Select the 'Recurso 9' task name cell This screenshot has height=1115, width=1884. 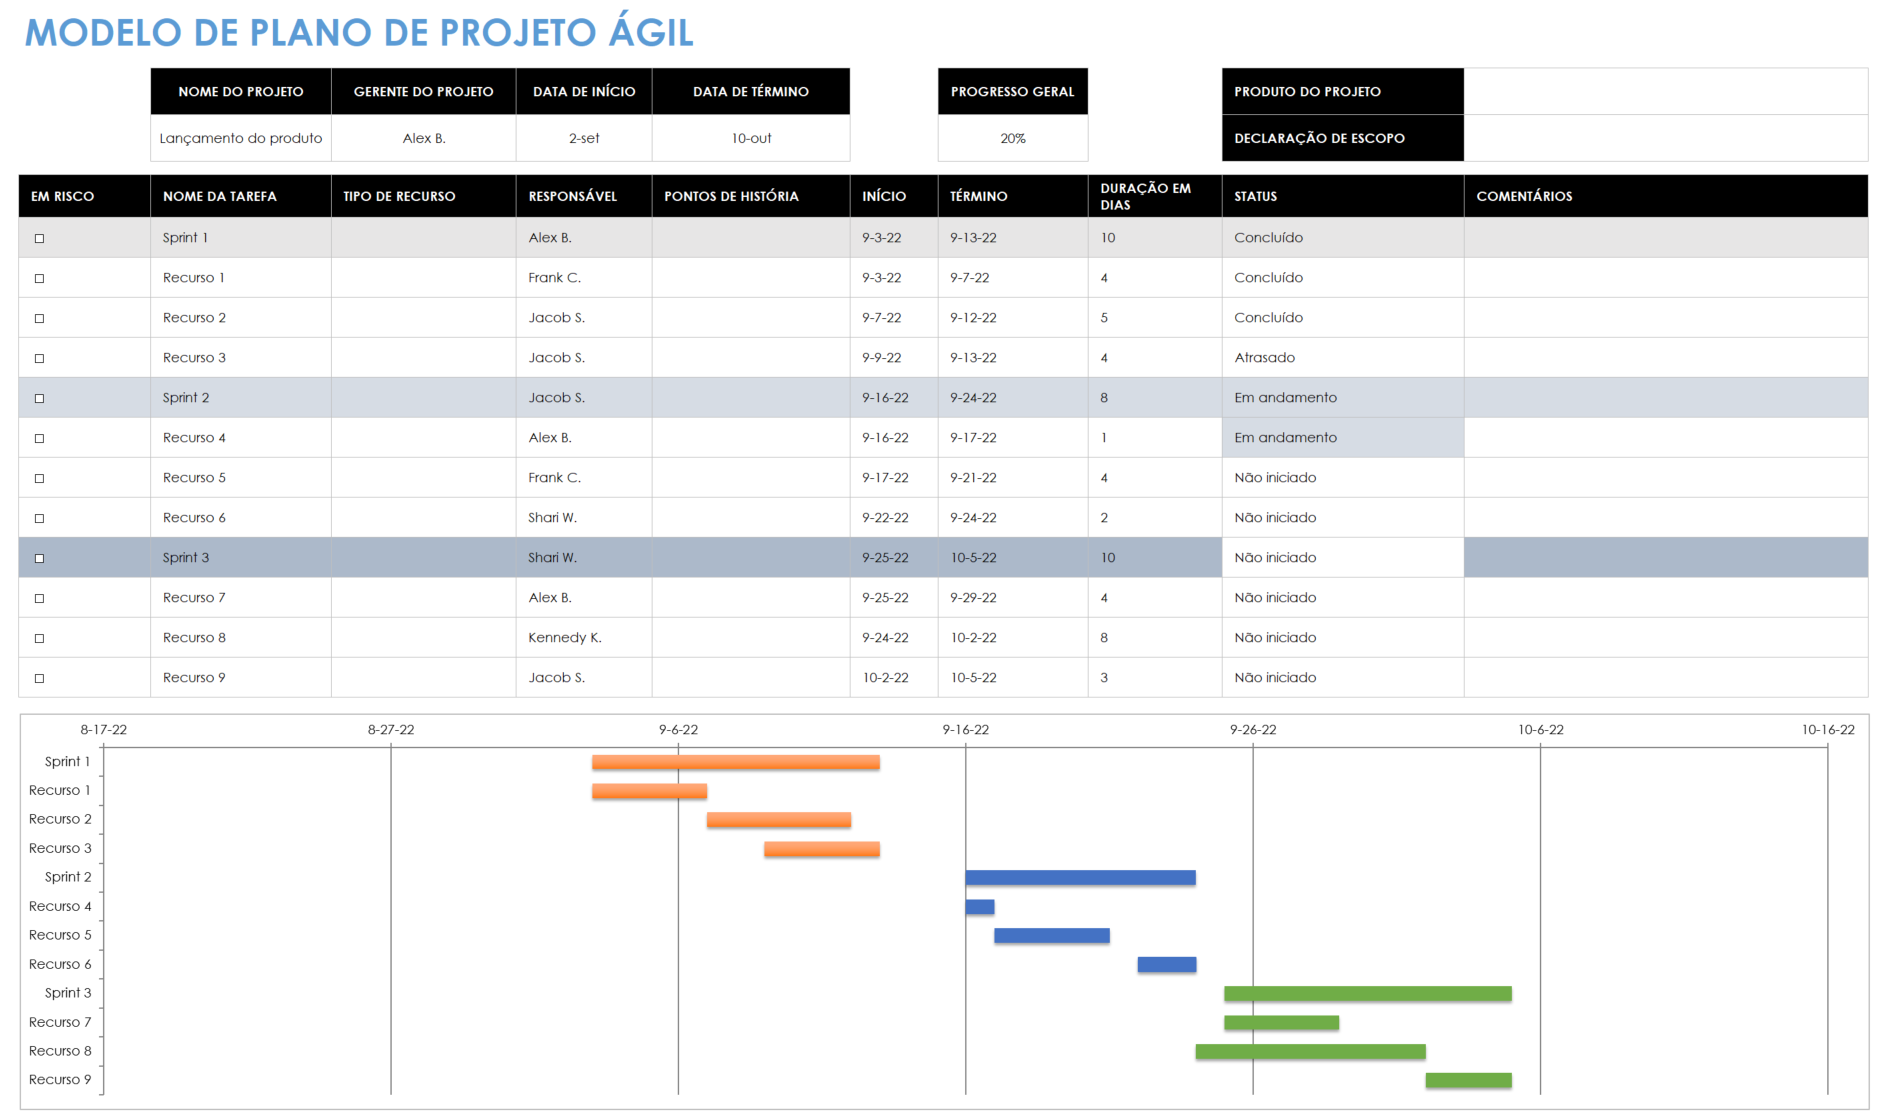pyautogui.click(x=241, y=678)
